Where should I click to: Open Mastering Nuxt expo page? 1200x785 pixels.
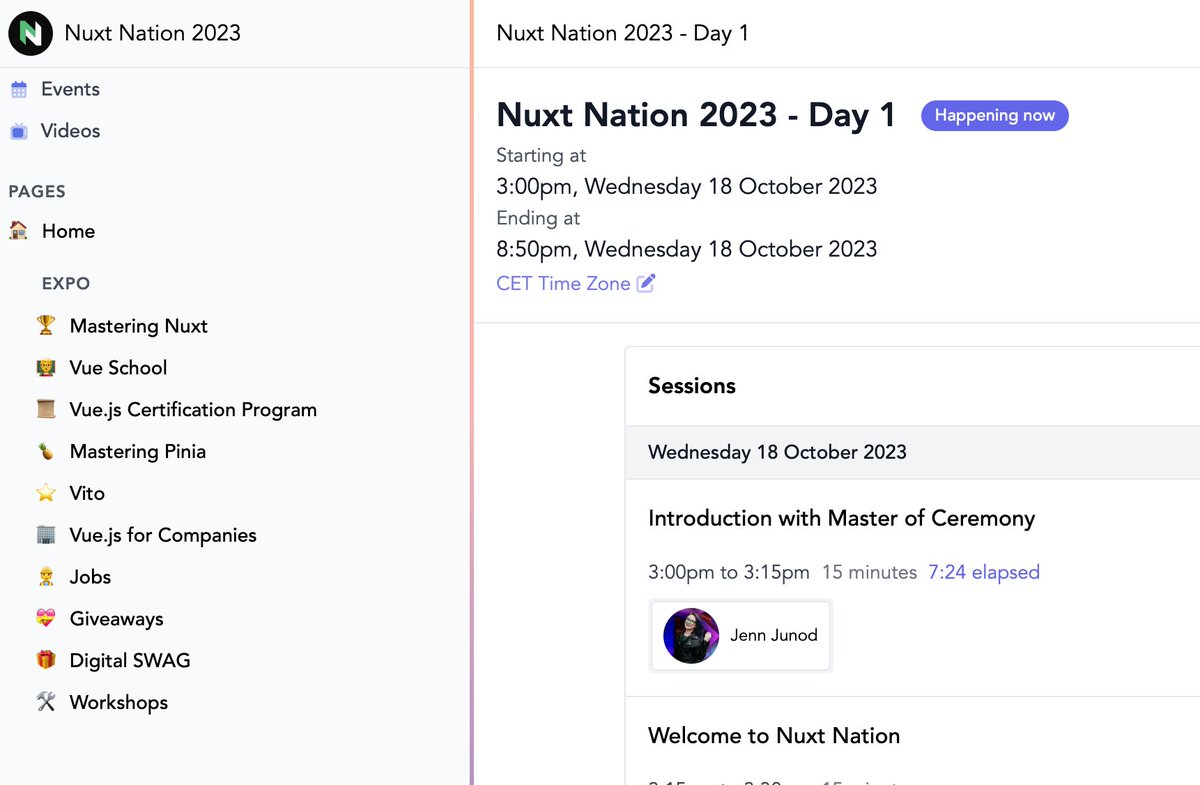click(139, 326)
